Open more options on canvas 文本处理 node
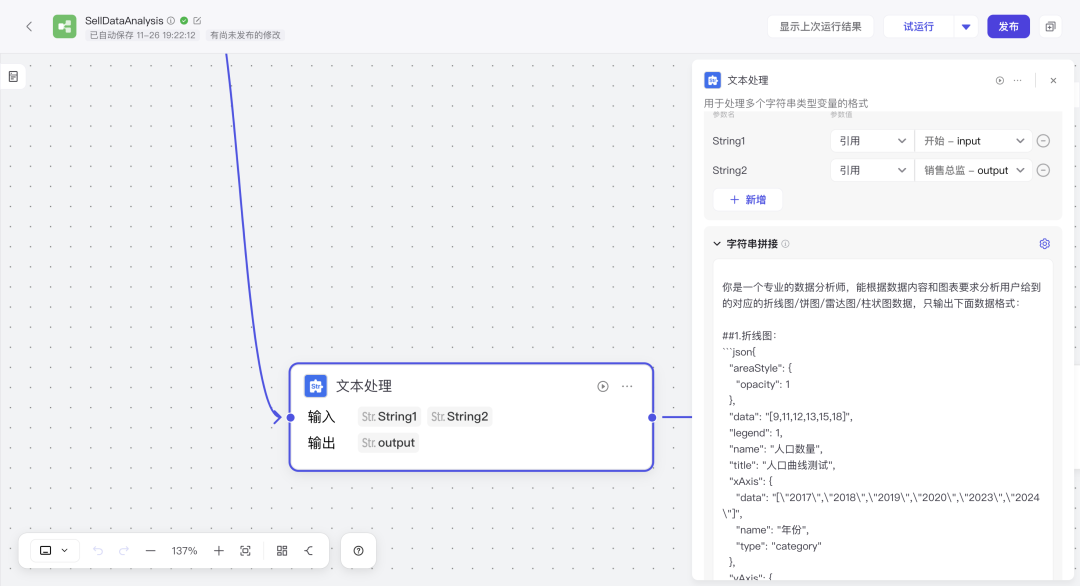Image resolution: width=1080 pixels, height=586 pixels. [x=627, y=386]
